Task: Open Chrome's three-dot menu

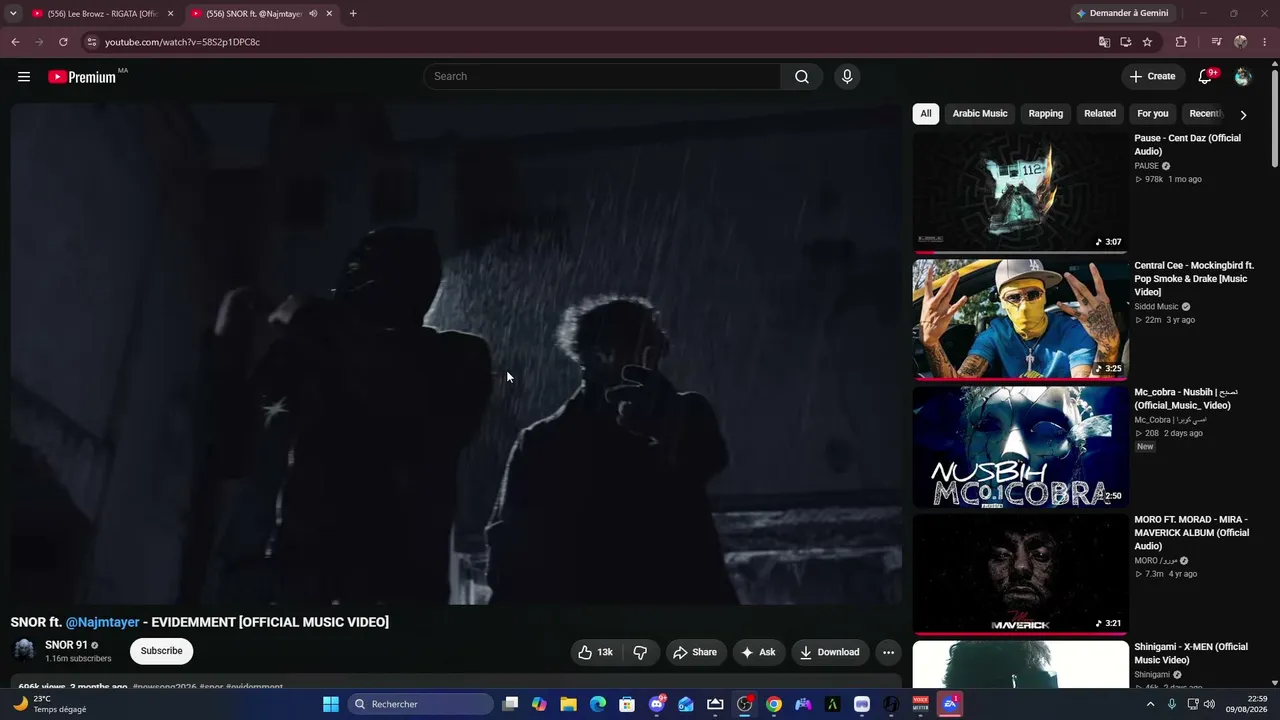Action: [1265, 42]
